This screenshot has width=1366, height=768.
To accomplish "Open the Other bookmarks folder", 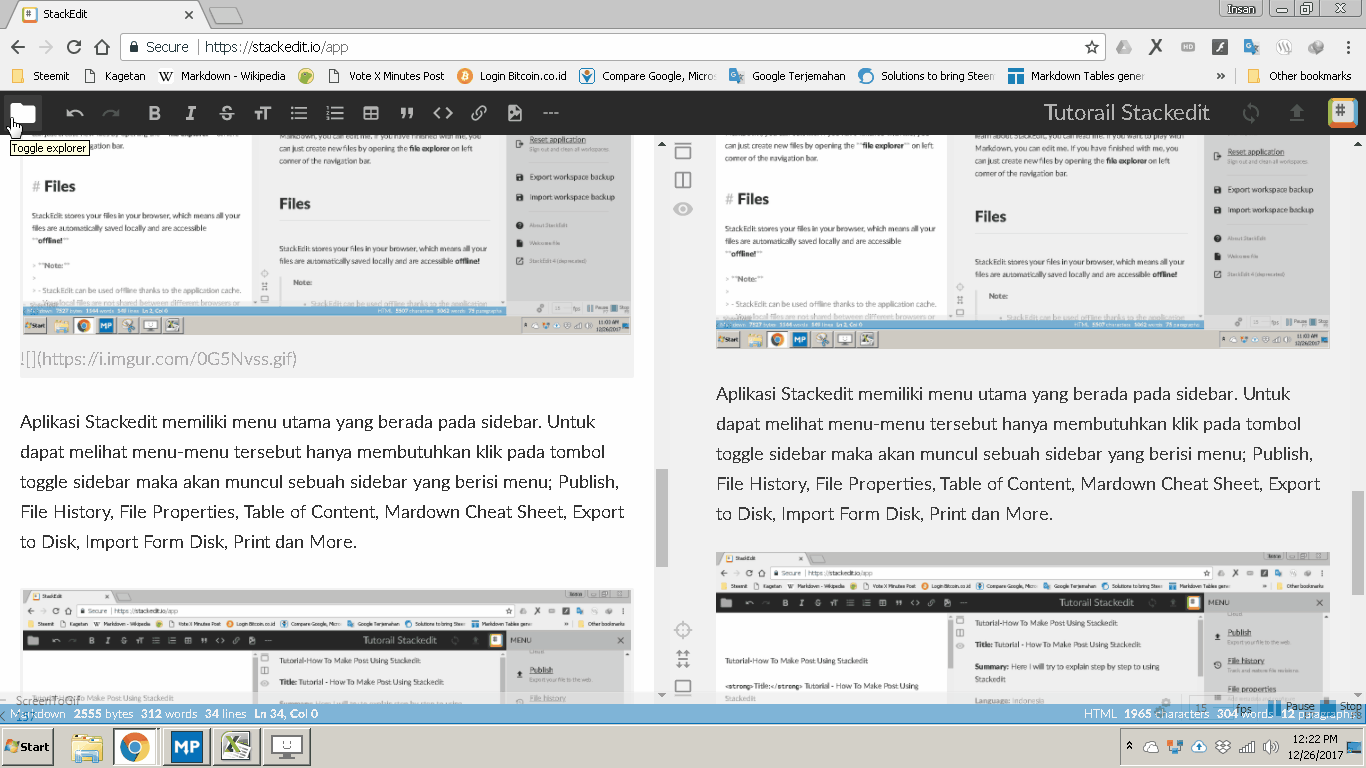I will coord(1299,76).
